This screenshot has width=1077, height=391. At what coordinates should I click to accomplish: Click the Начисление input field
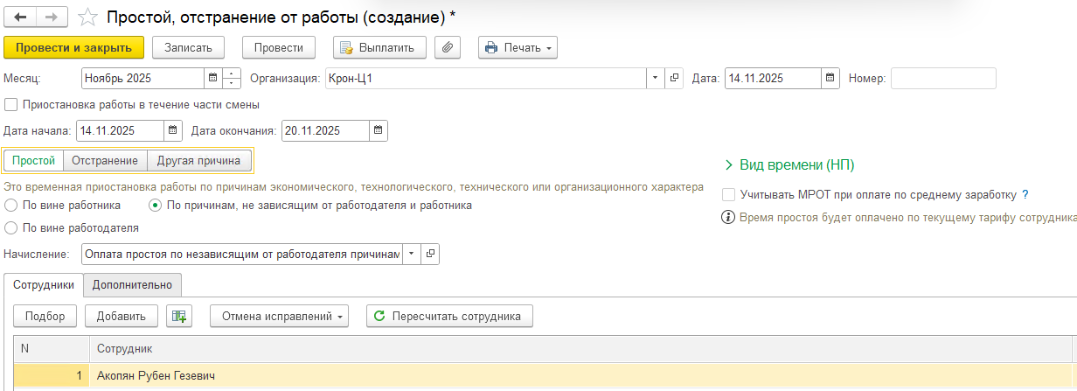241,254
